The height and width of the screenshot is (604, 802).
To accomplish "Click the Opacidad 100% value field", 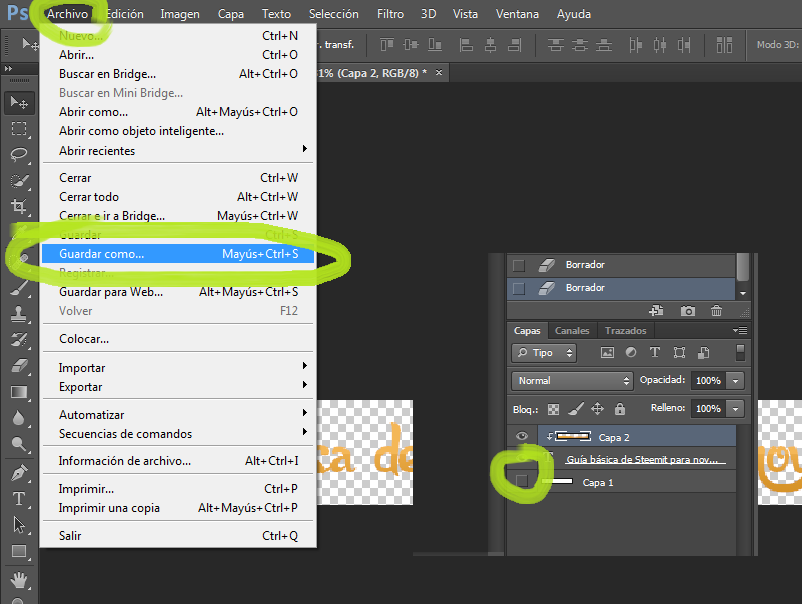I will point(708,381).
